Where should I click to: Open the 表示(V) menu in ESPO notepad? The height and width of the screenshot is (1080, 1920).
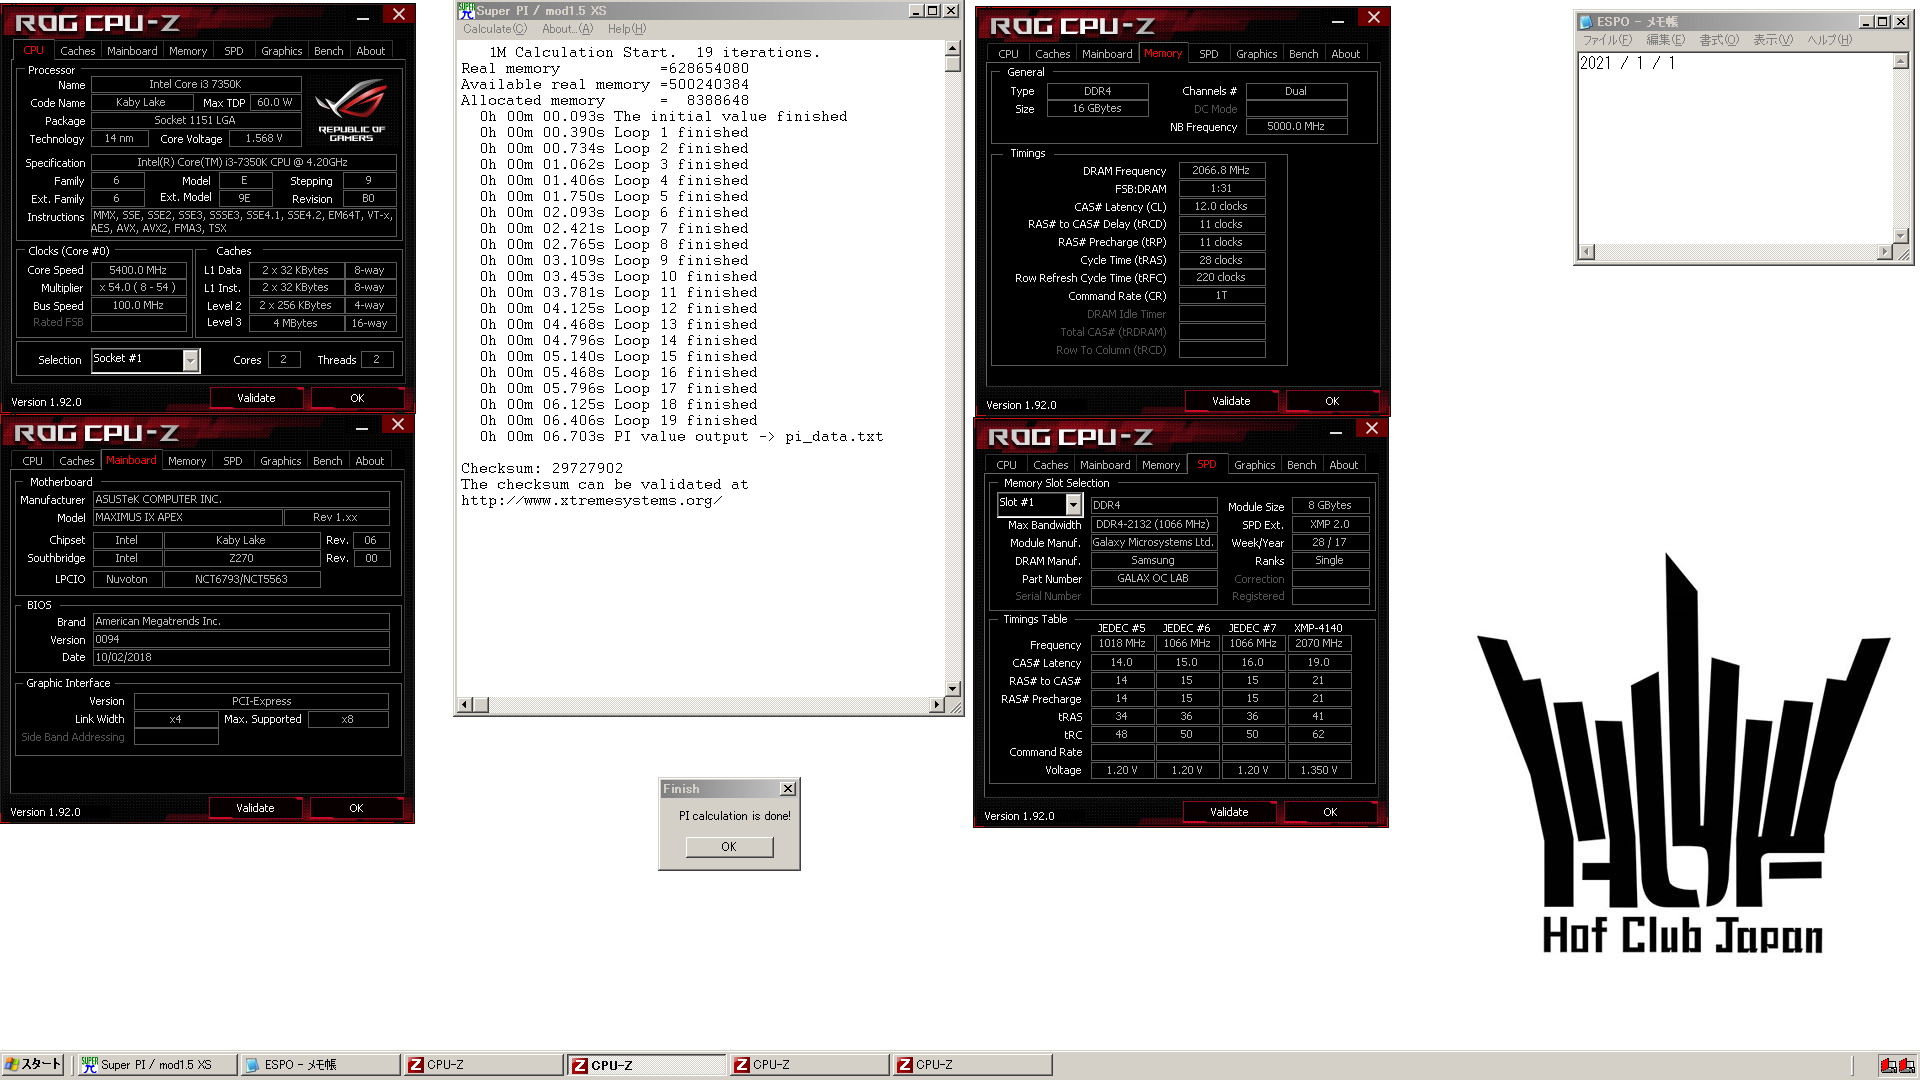point(1772,40)
